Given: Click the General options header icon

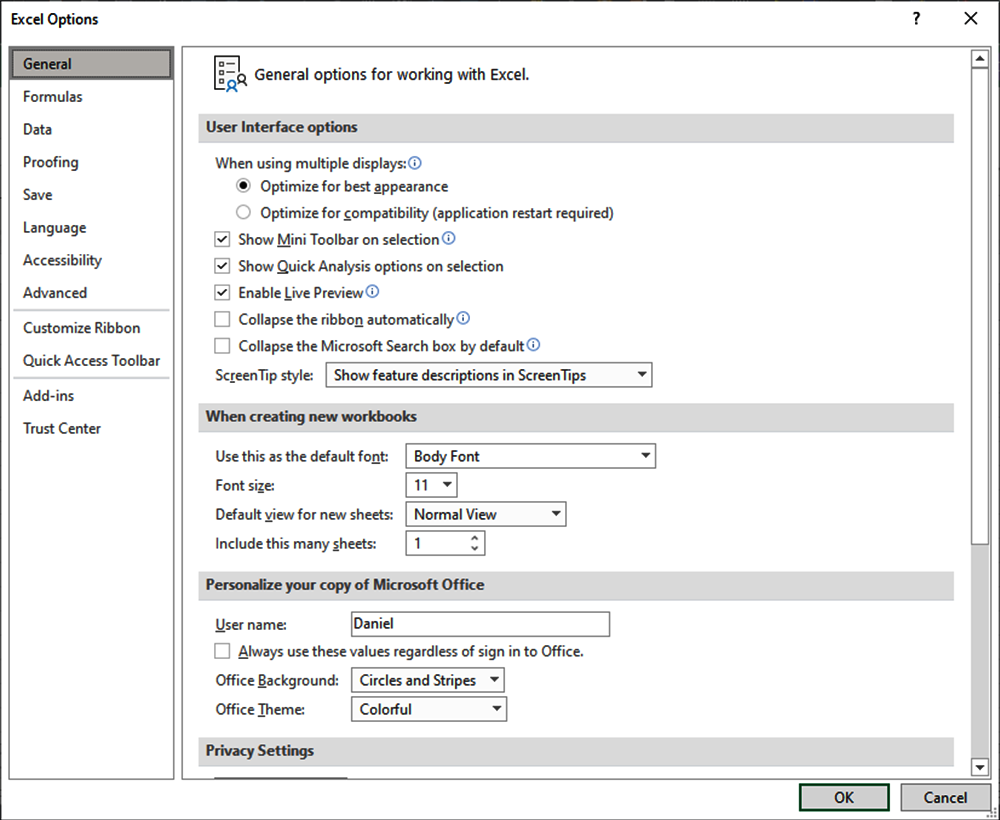Looking at the screenshot, I should pos(230,74).
